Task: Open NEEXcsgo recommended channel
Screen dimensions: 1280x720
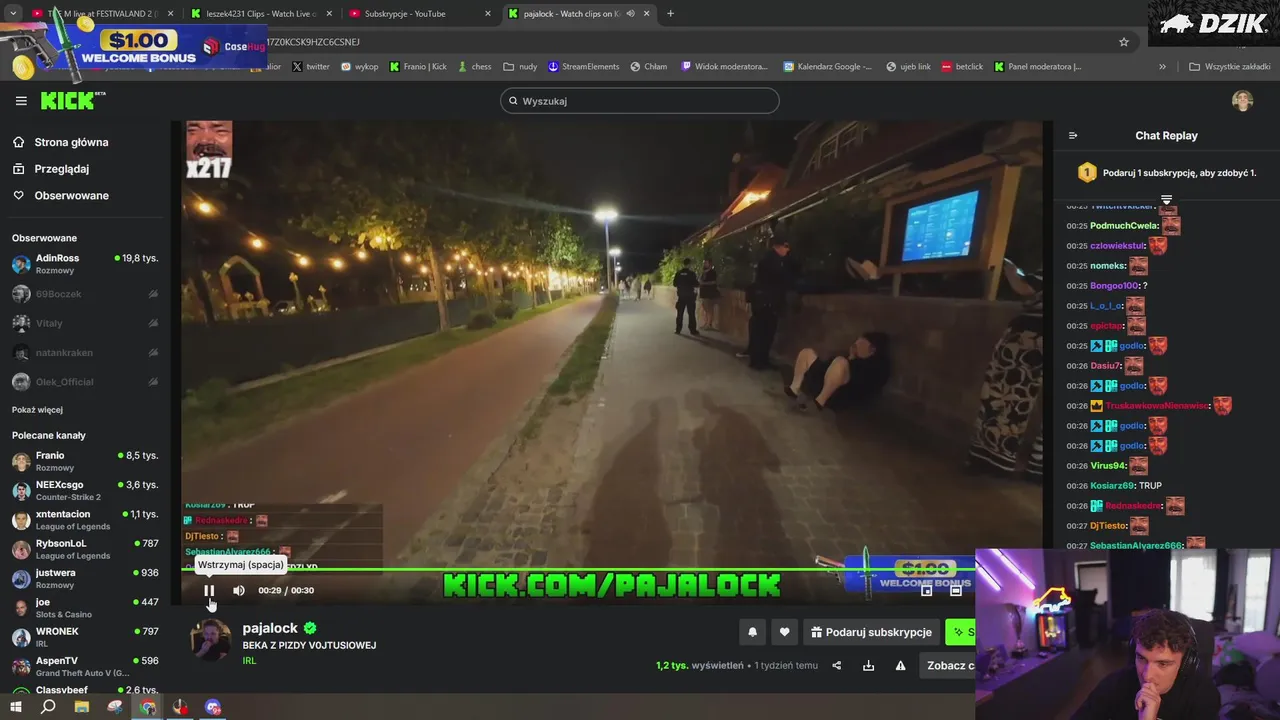Action: (85, 490)
